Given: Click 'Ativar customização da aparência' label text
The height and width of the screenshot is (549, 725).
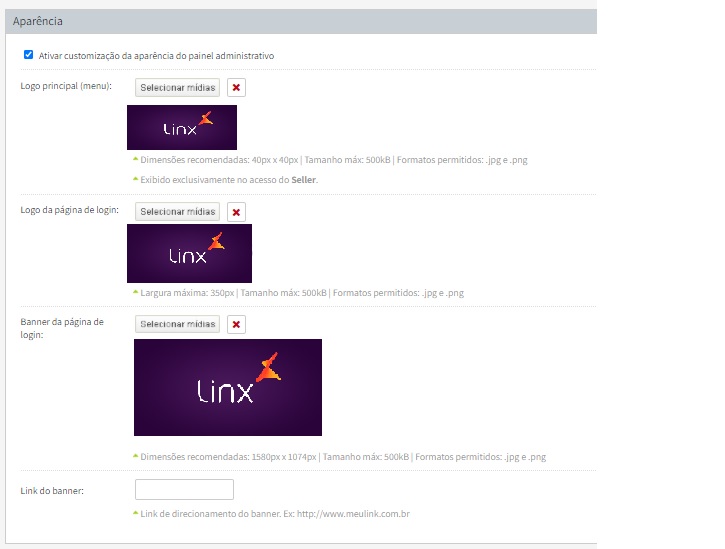Looking at the screenshot, I should coord(156,56).
